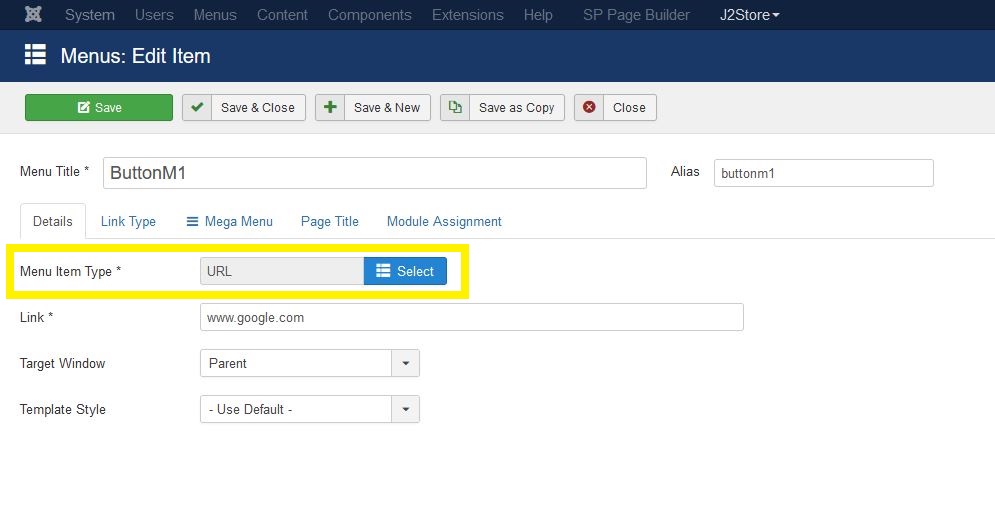The height and width of the screenshot is (506, 995).
Task: Click the green plus icon on Save & New
Action: (x=330, y=107)
